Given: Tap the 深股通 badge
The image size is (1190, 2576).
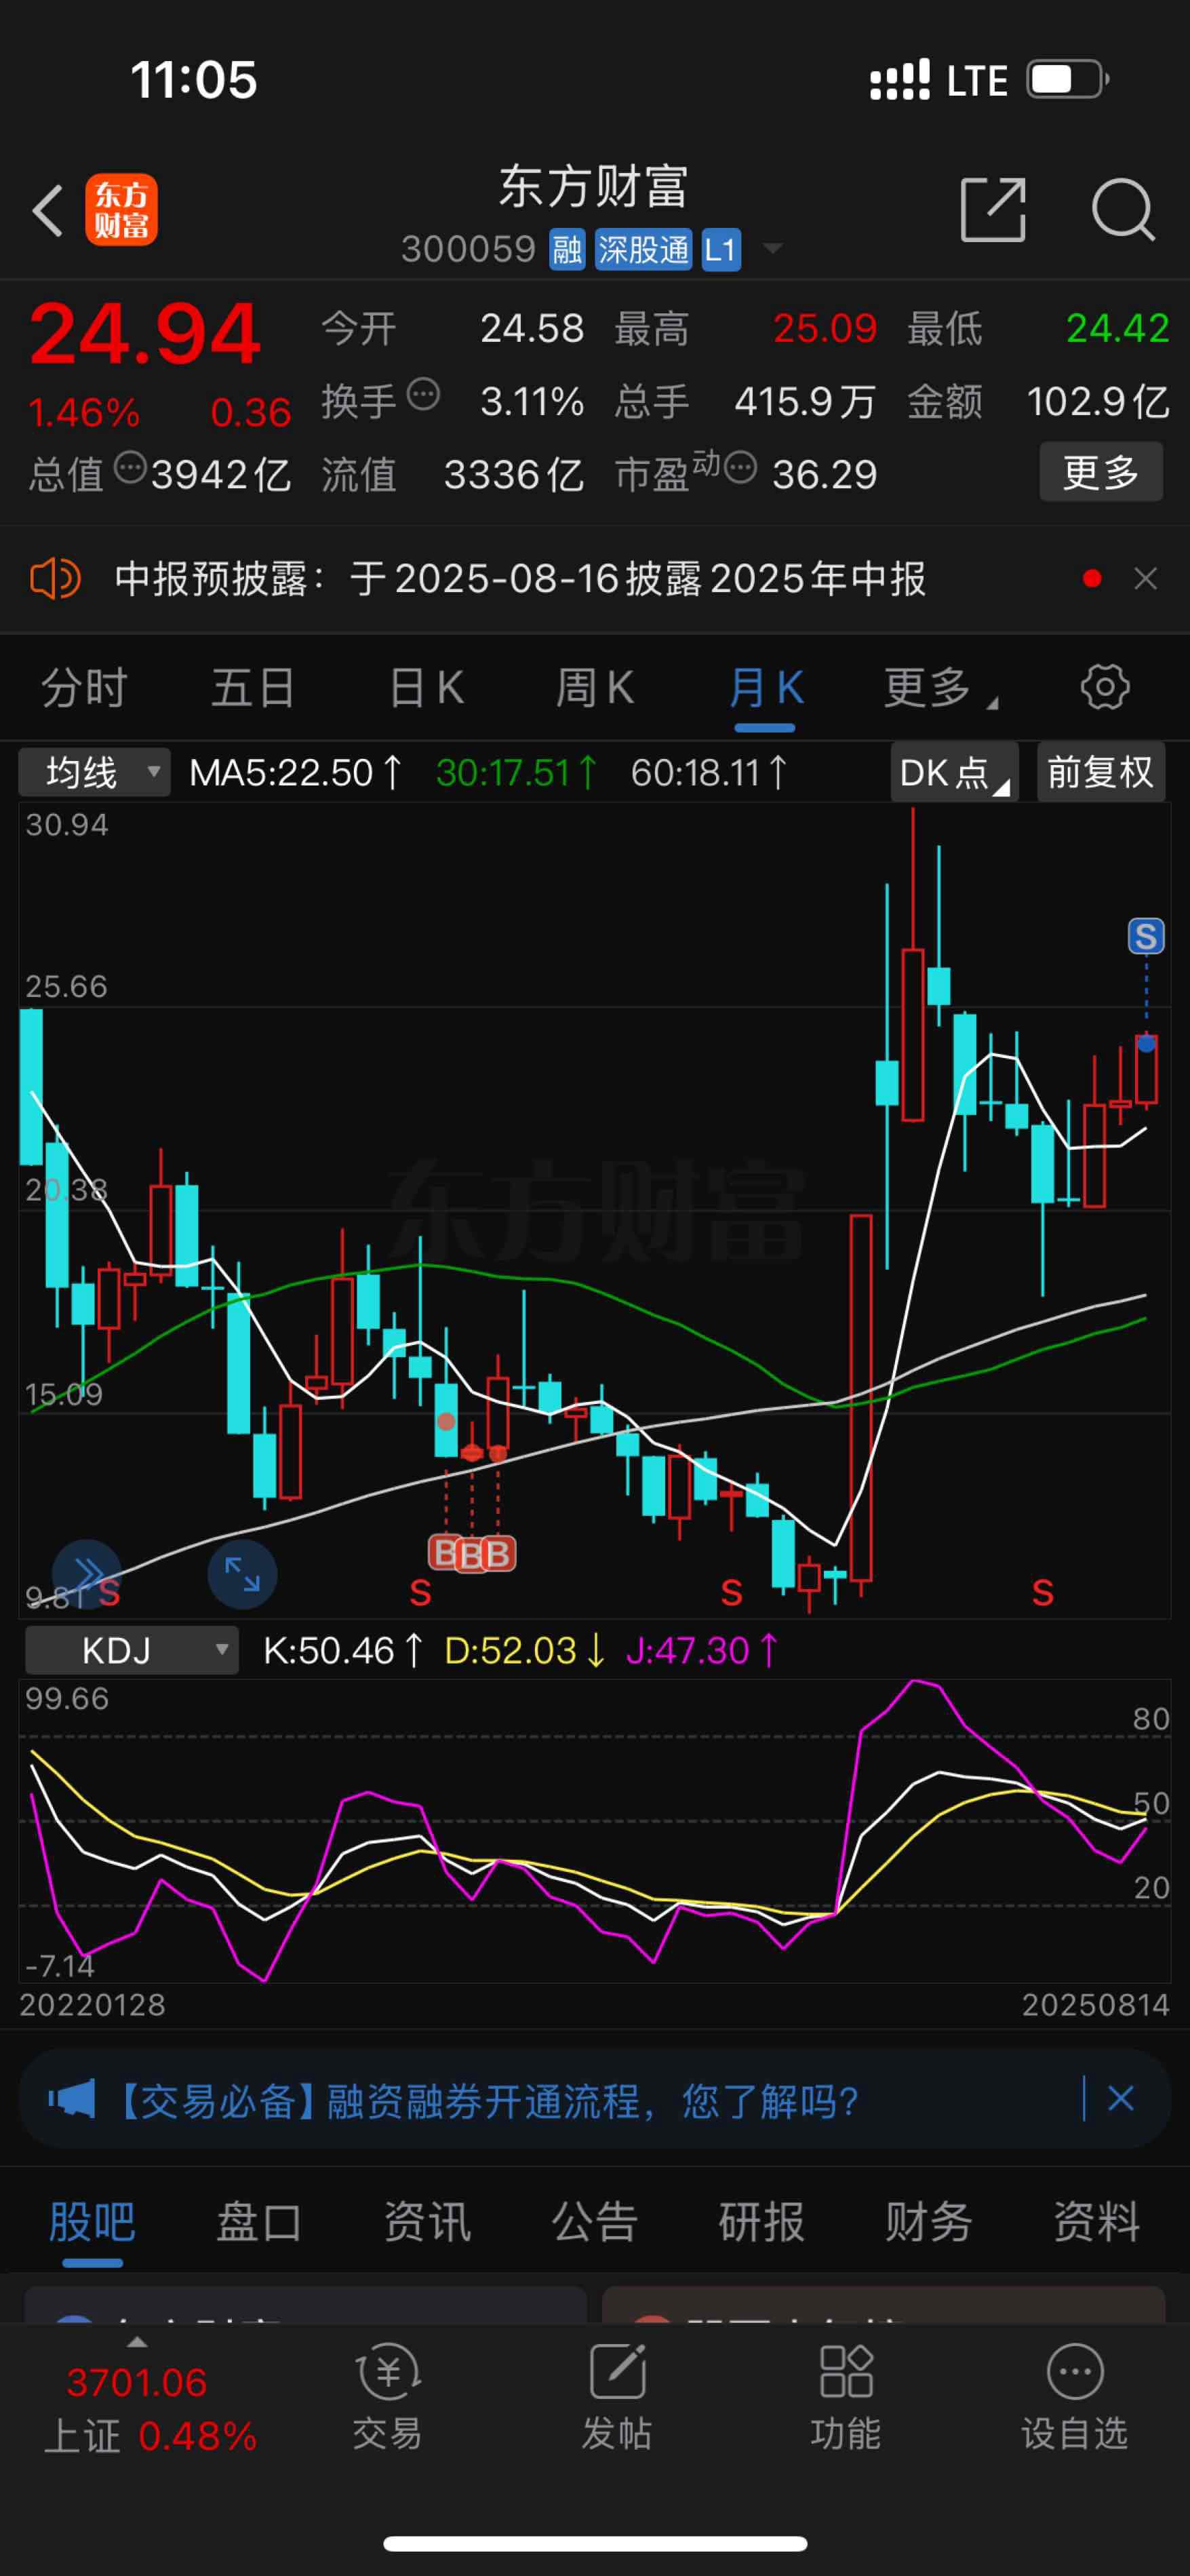Looking at the screenshot, I should click(643, 250).
